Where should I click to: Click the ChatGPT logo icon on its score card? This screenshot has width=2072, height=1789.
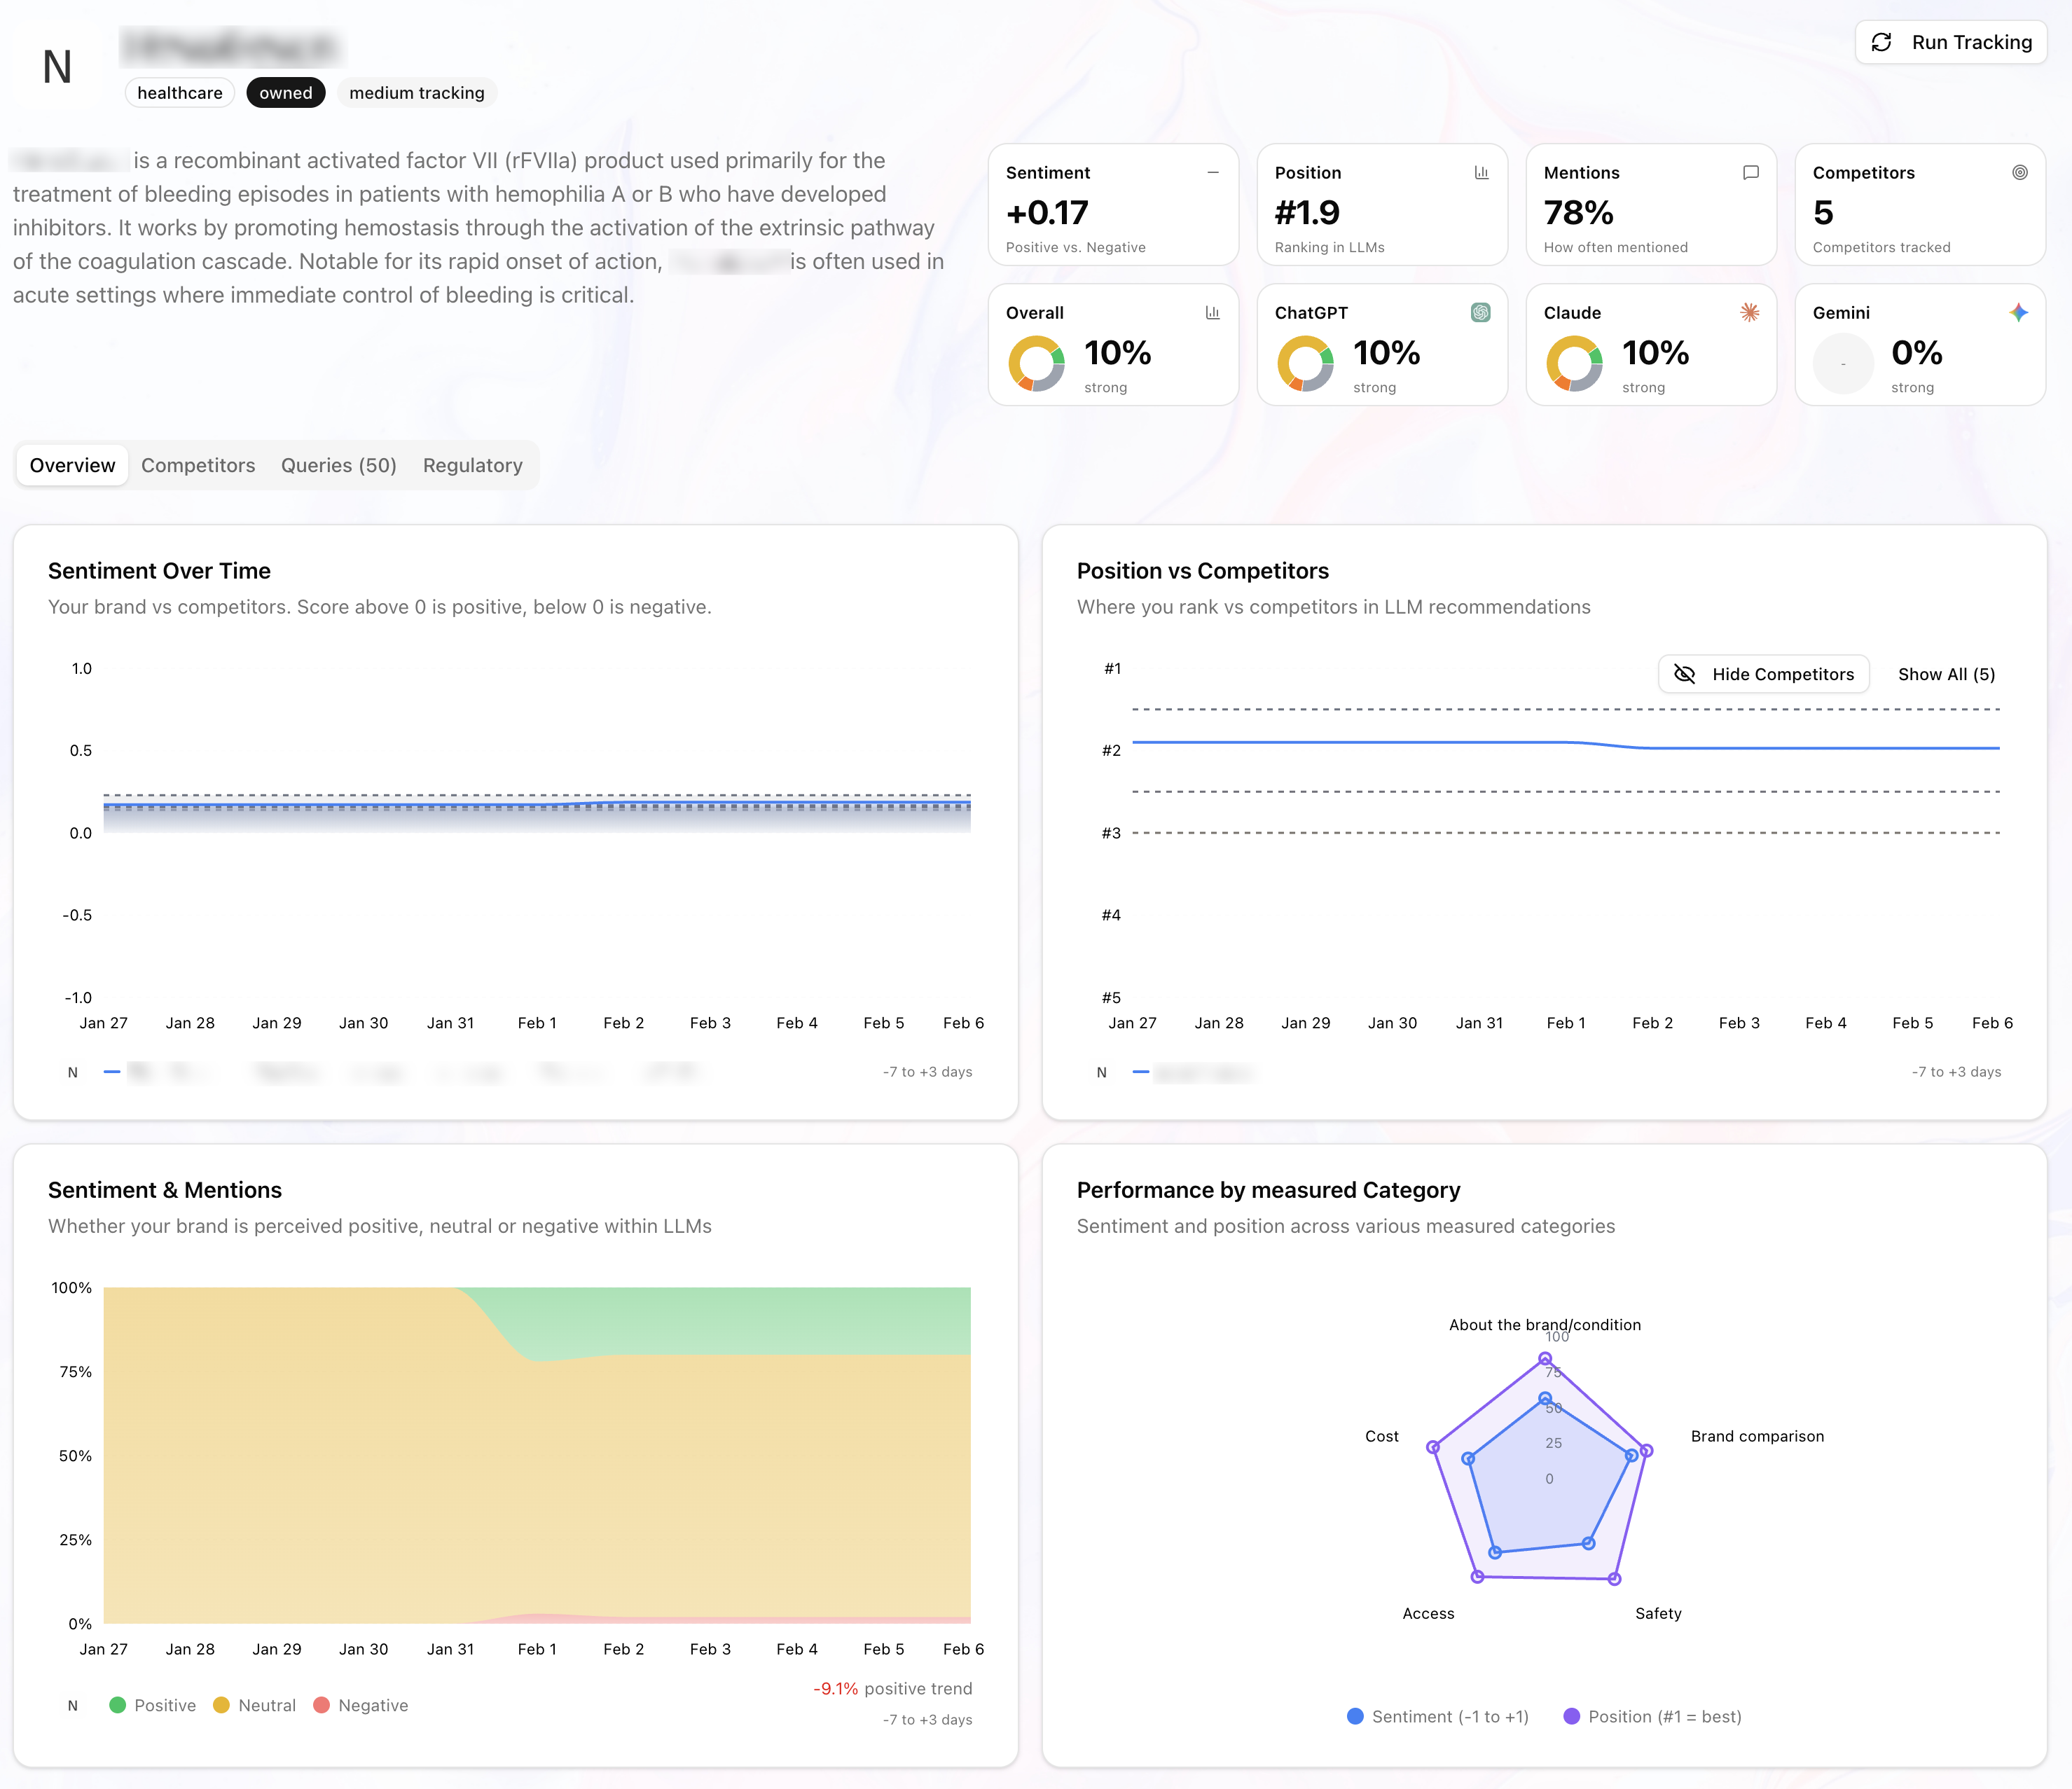1481,312
